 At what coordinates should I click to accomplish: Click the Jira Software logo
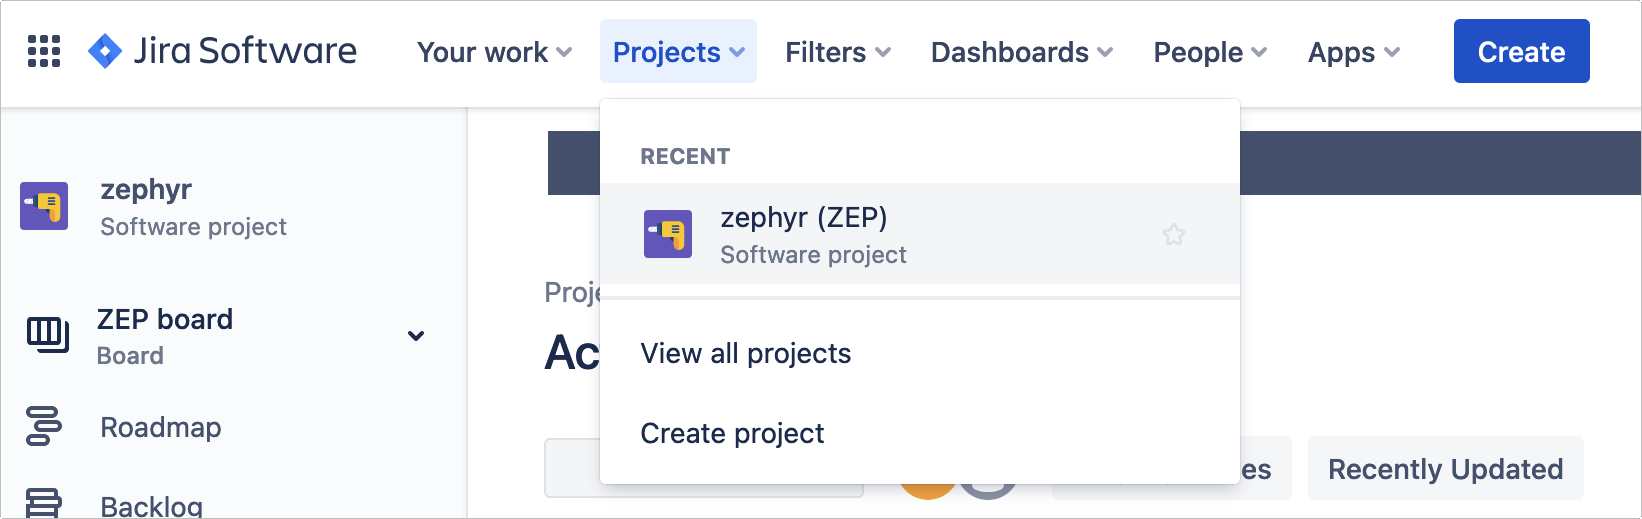click(x=222, y=51)
